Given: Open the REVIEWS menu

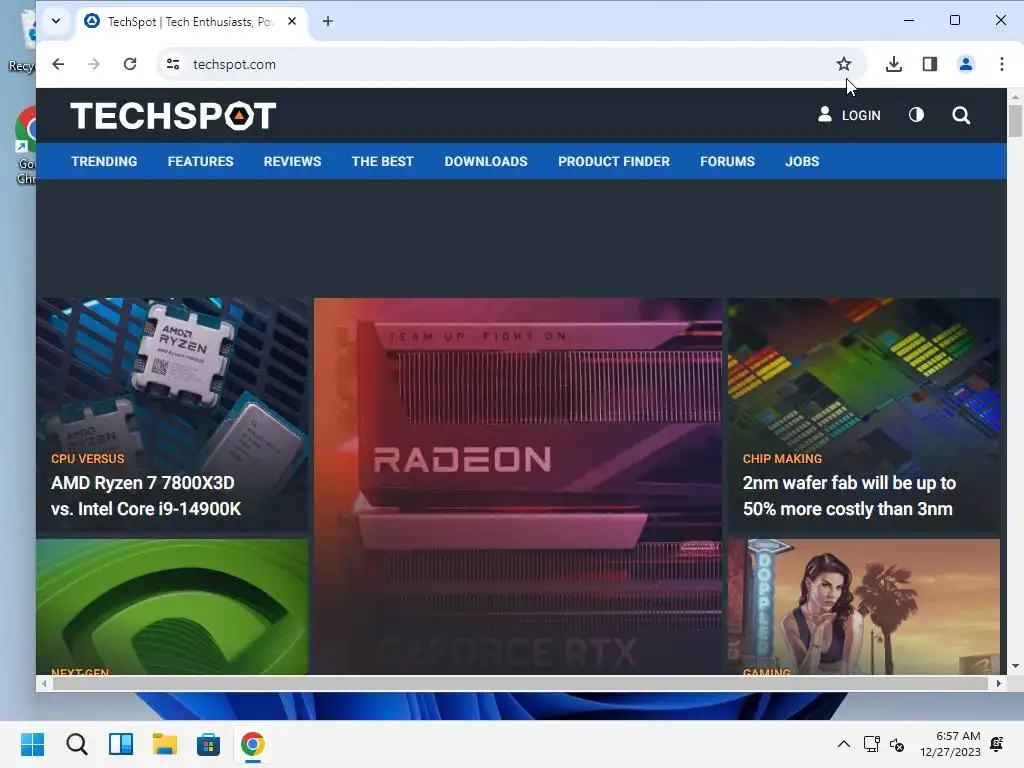Looking at the screenshot, I should [293, 161].
